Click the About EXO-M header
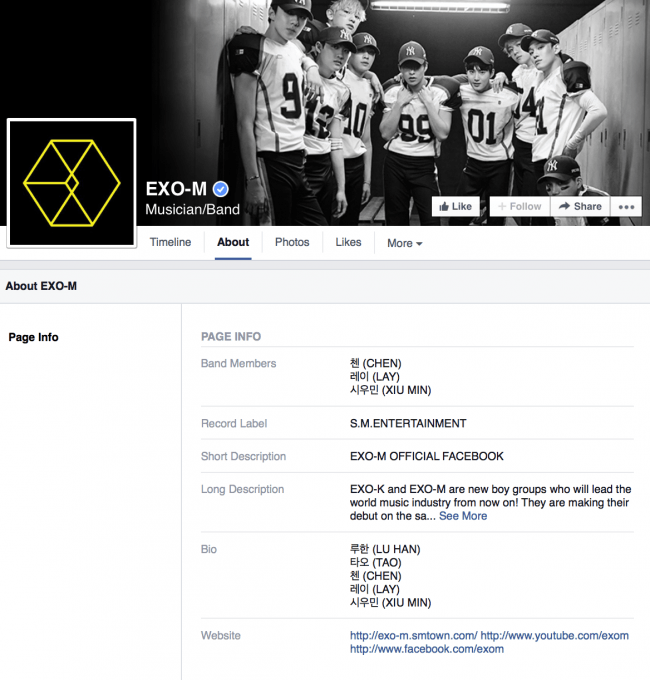The image size is (650, 680). coord(41,286)
